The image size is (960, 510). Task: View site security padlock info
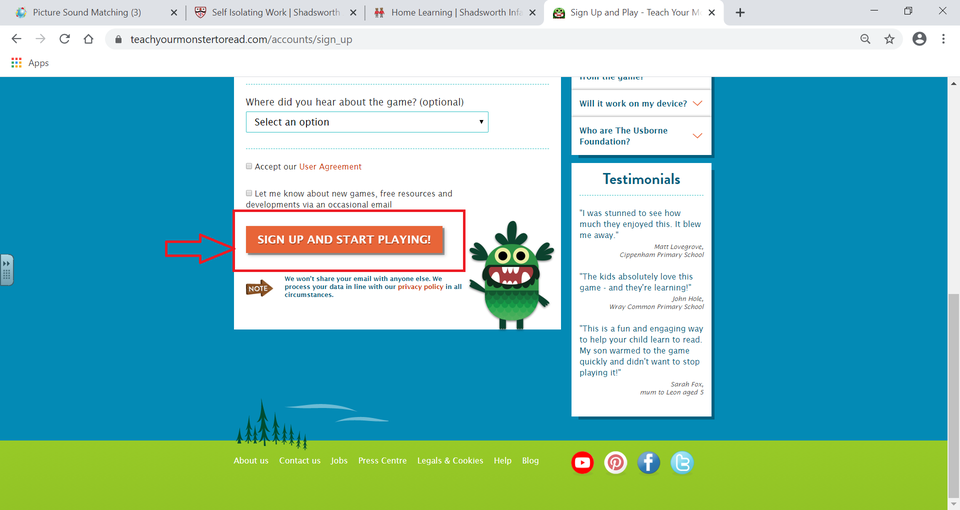tap(118, 39)
